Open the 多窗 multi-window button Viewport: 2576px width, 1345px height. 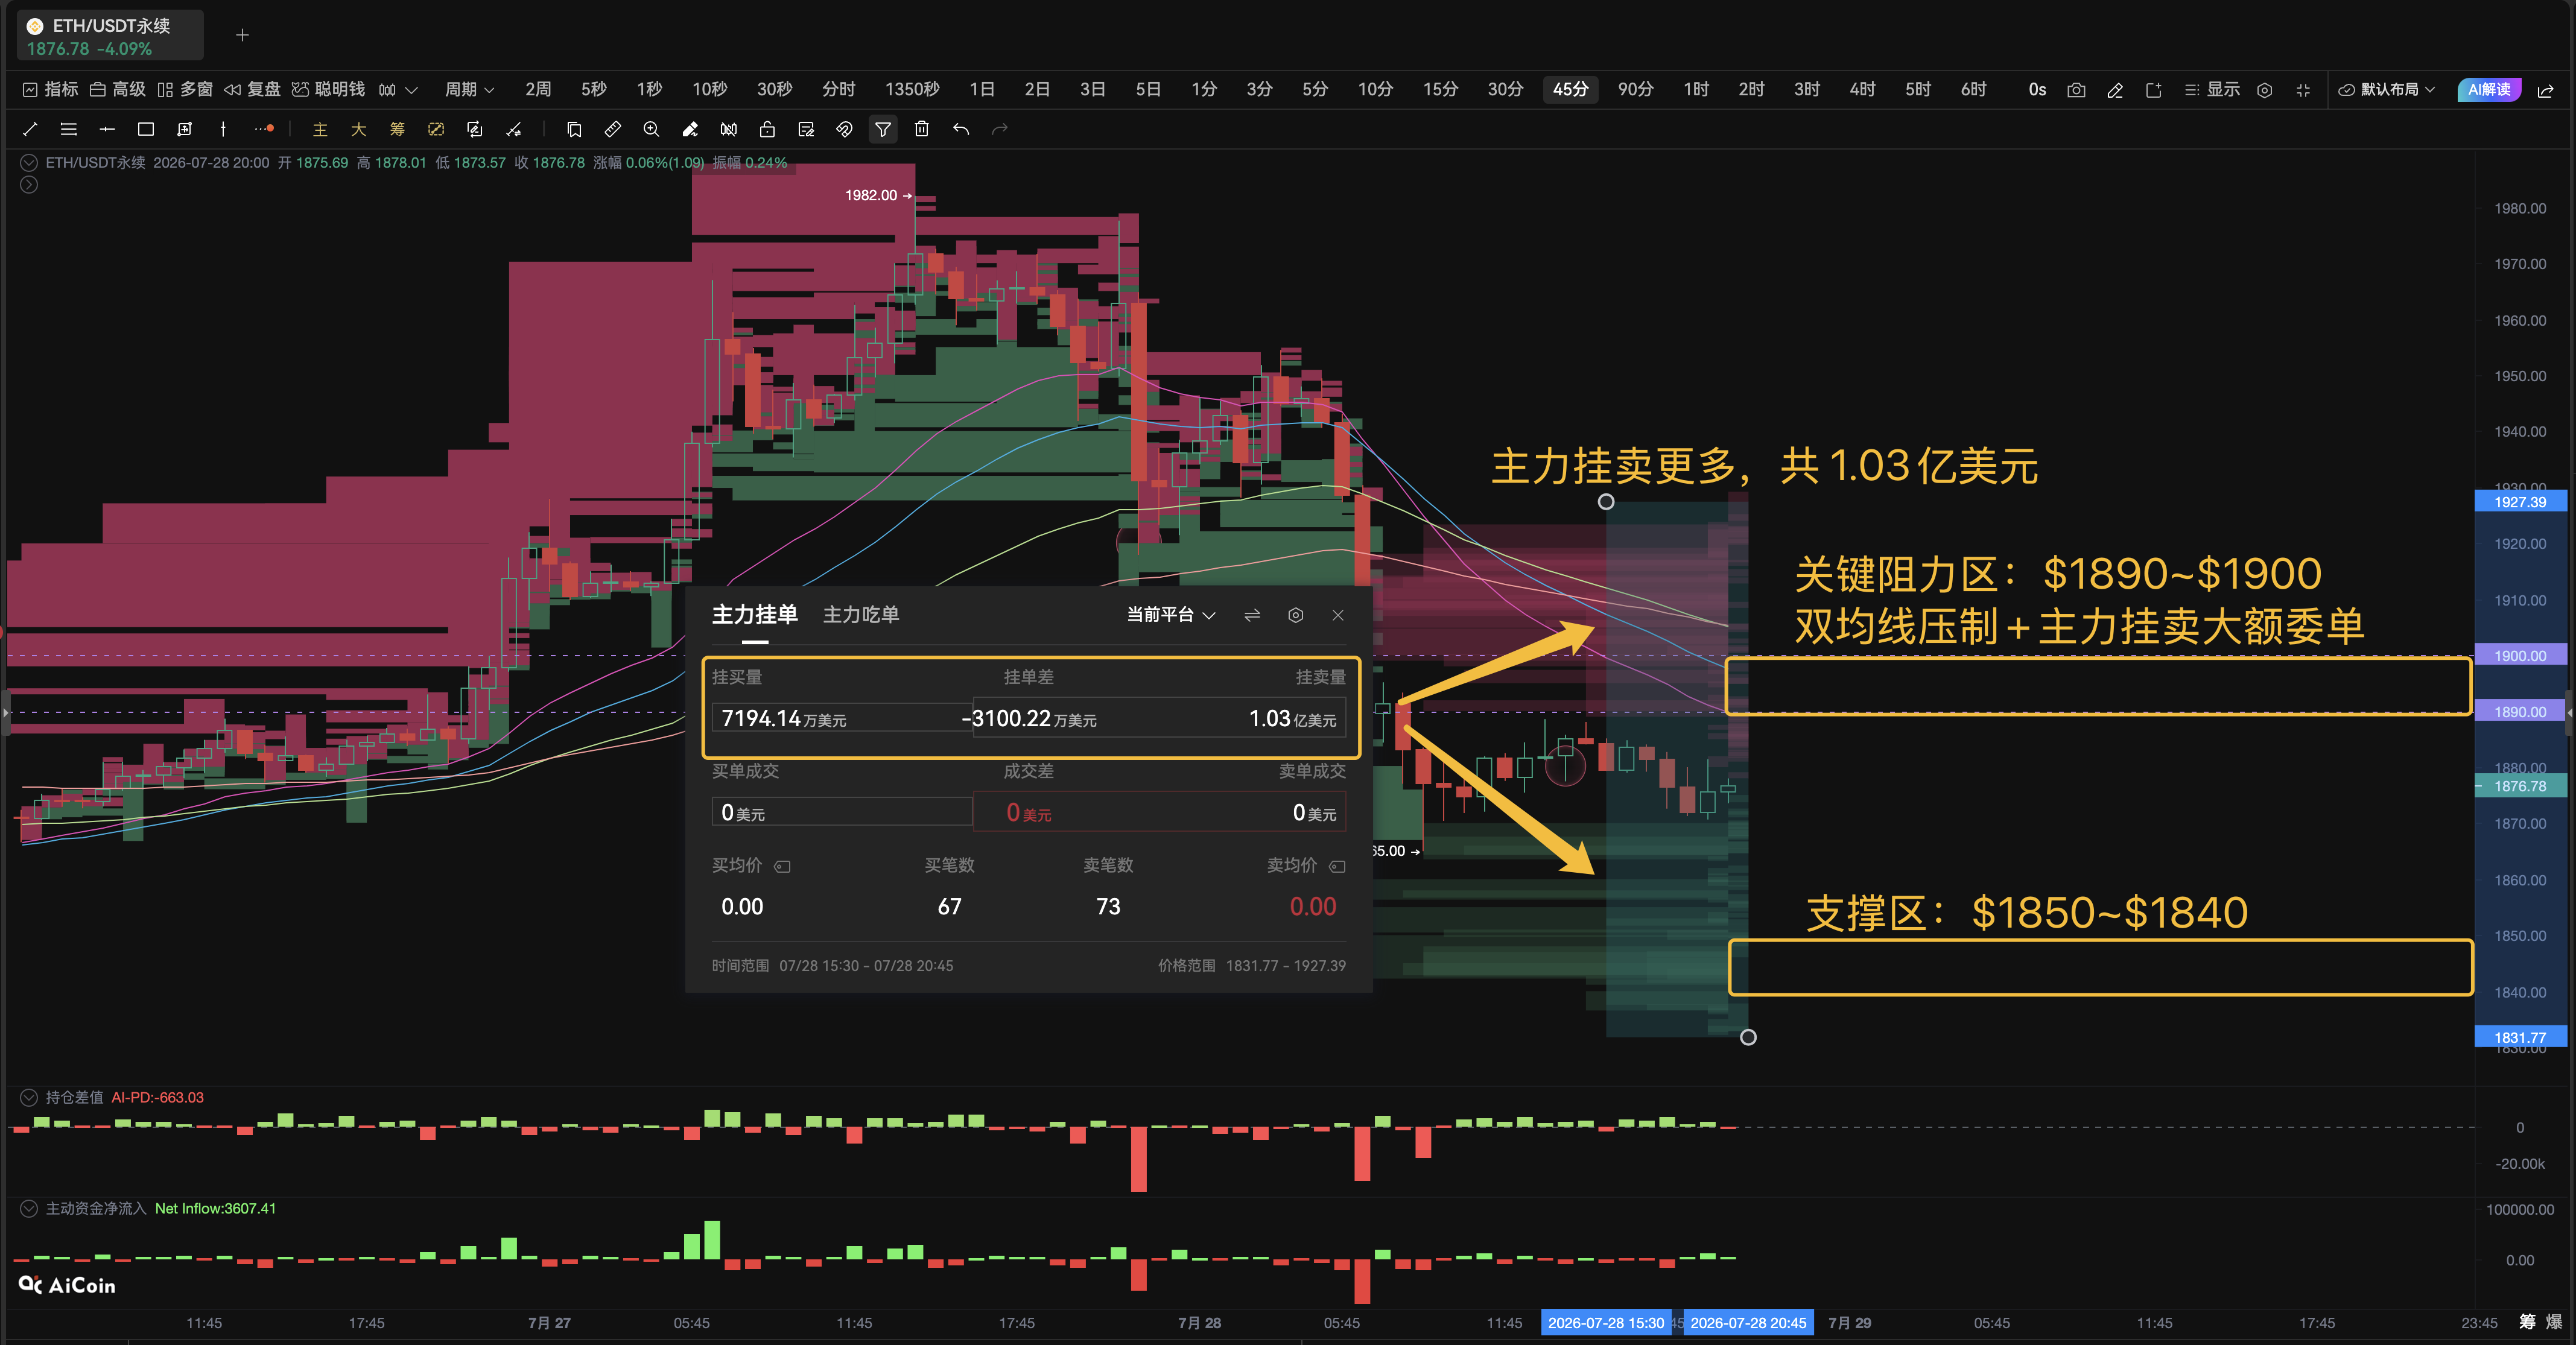coord(185,90)
